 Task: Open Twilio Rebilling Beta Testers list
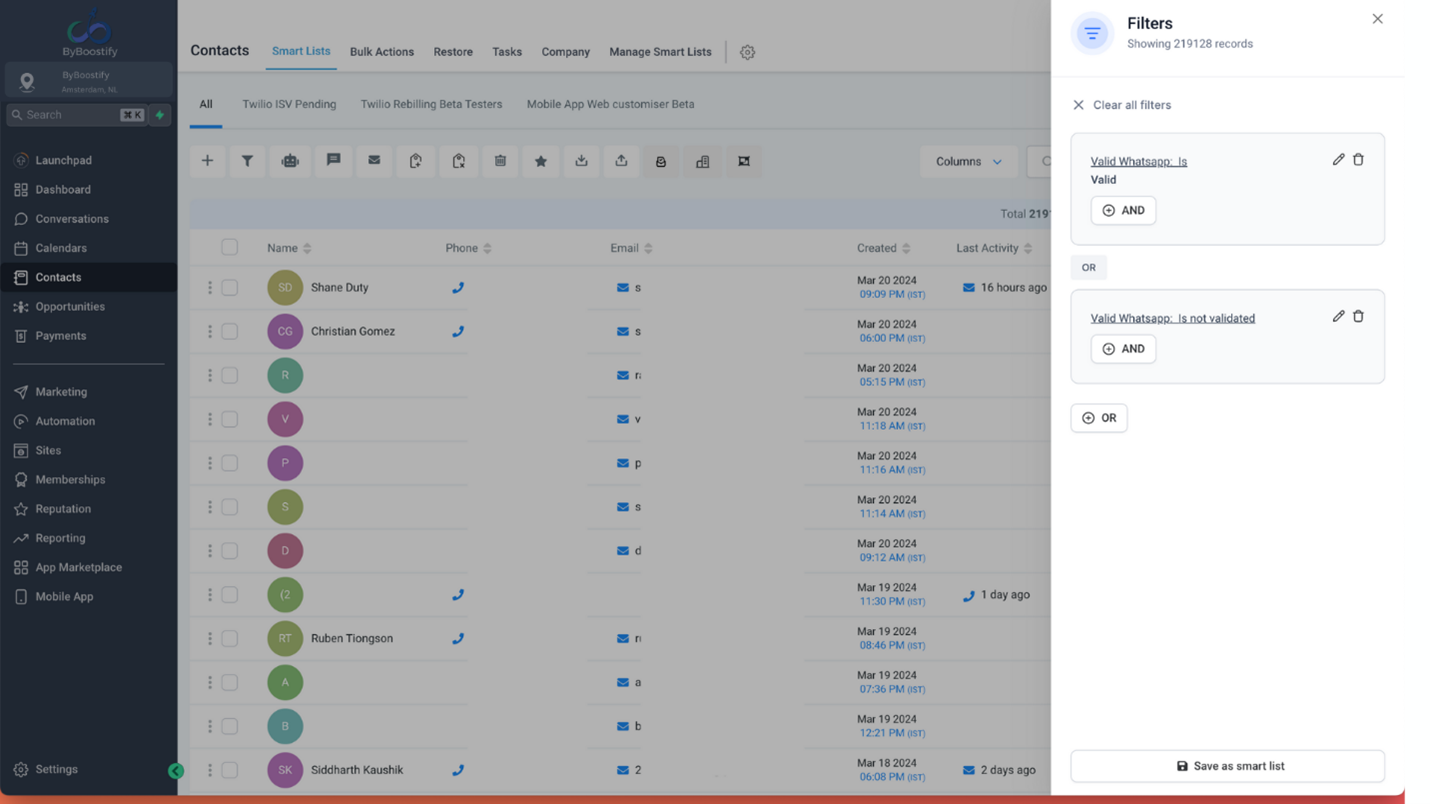tap(431, 104)
